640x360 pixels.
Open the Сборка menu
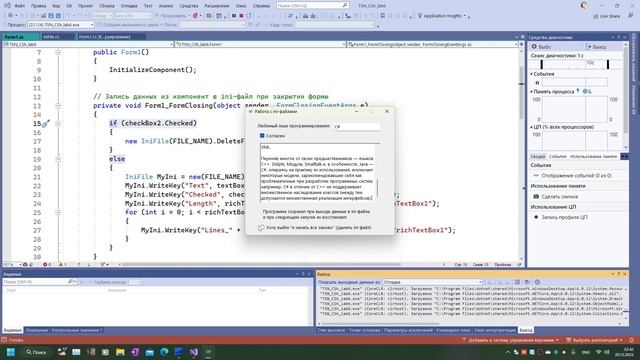point(107,6)
